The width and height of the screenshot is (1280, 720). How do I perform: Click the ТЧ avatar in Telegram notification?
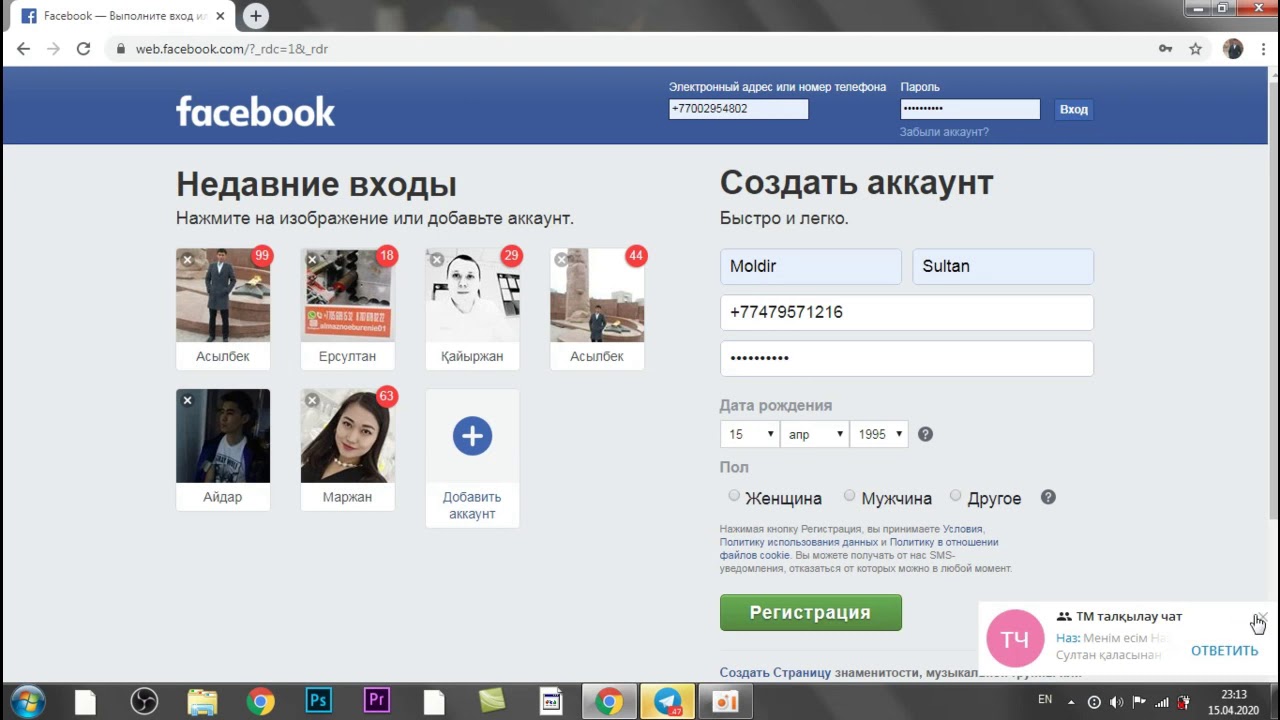[1015, 638]
